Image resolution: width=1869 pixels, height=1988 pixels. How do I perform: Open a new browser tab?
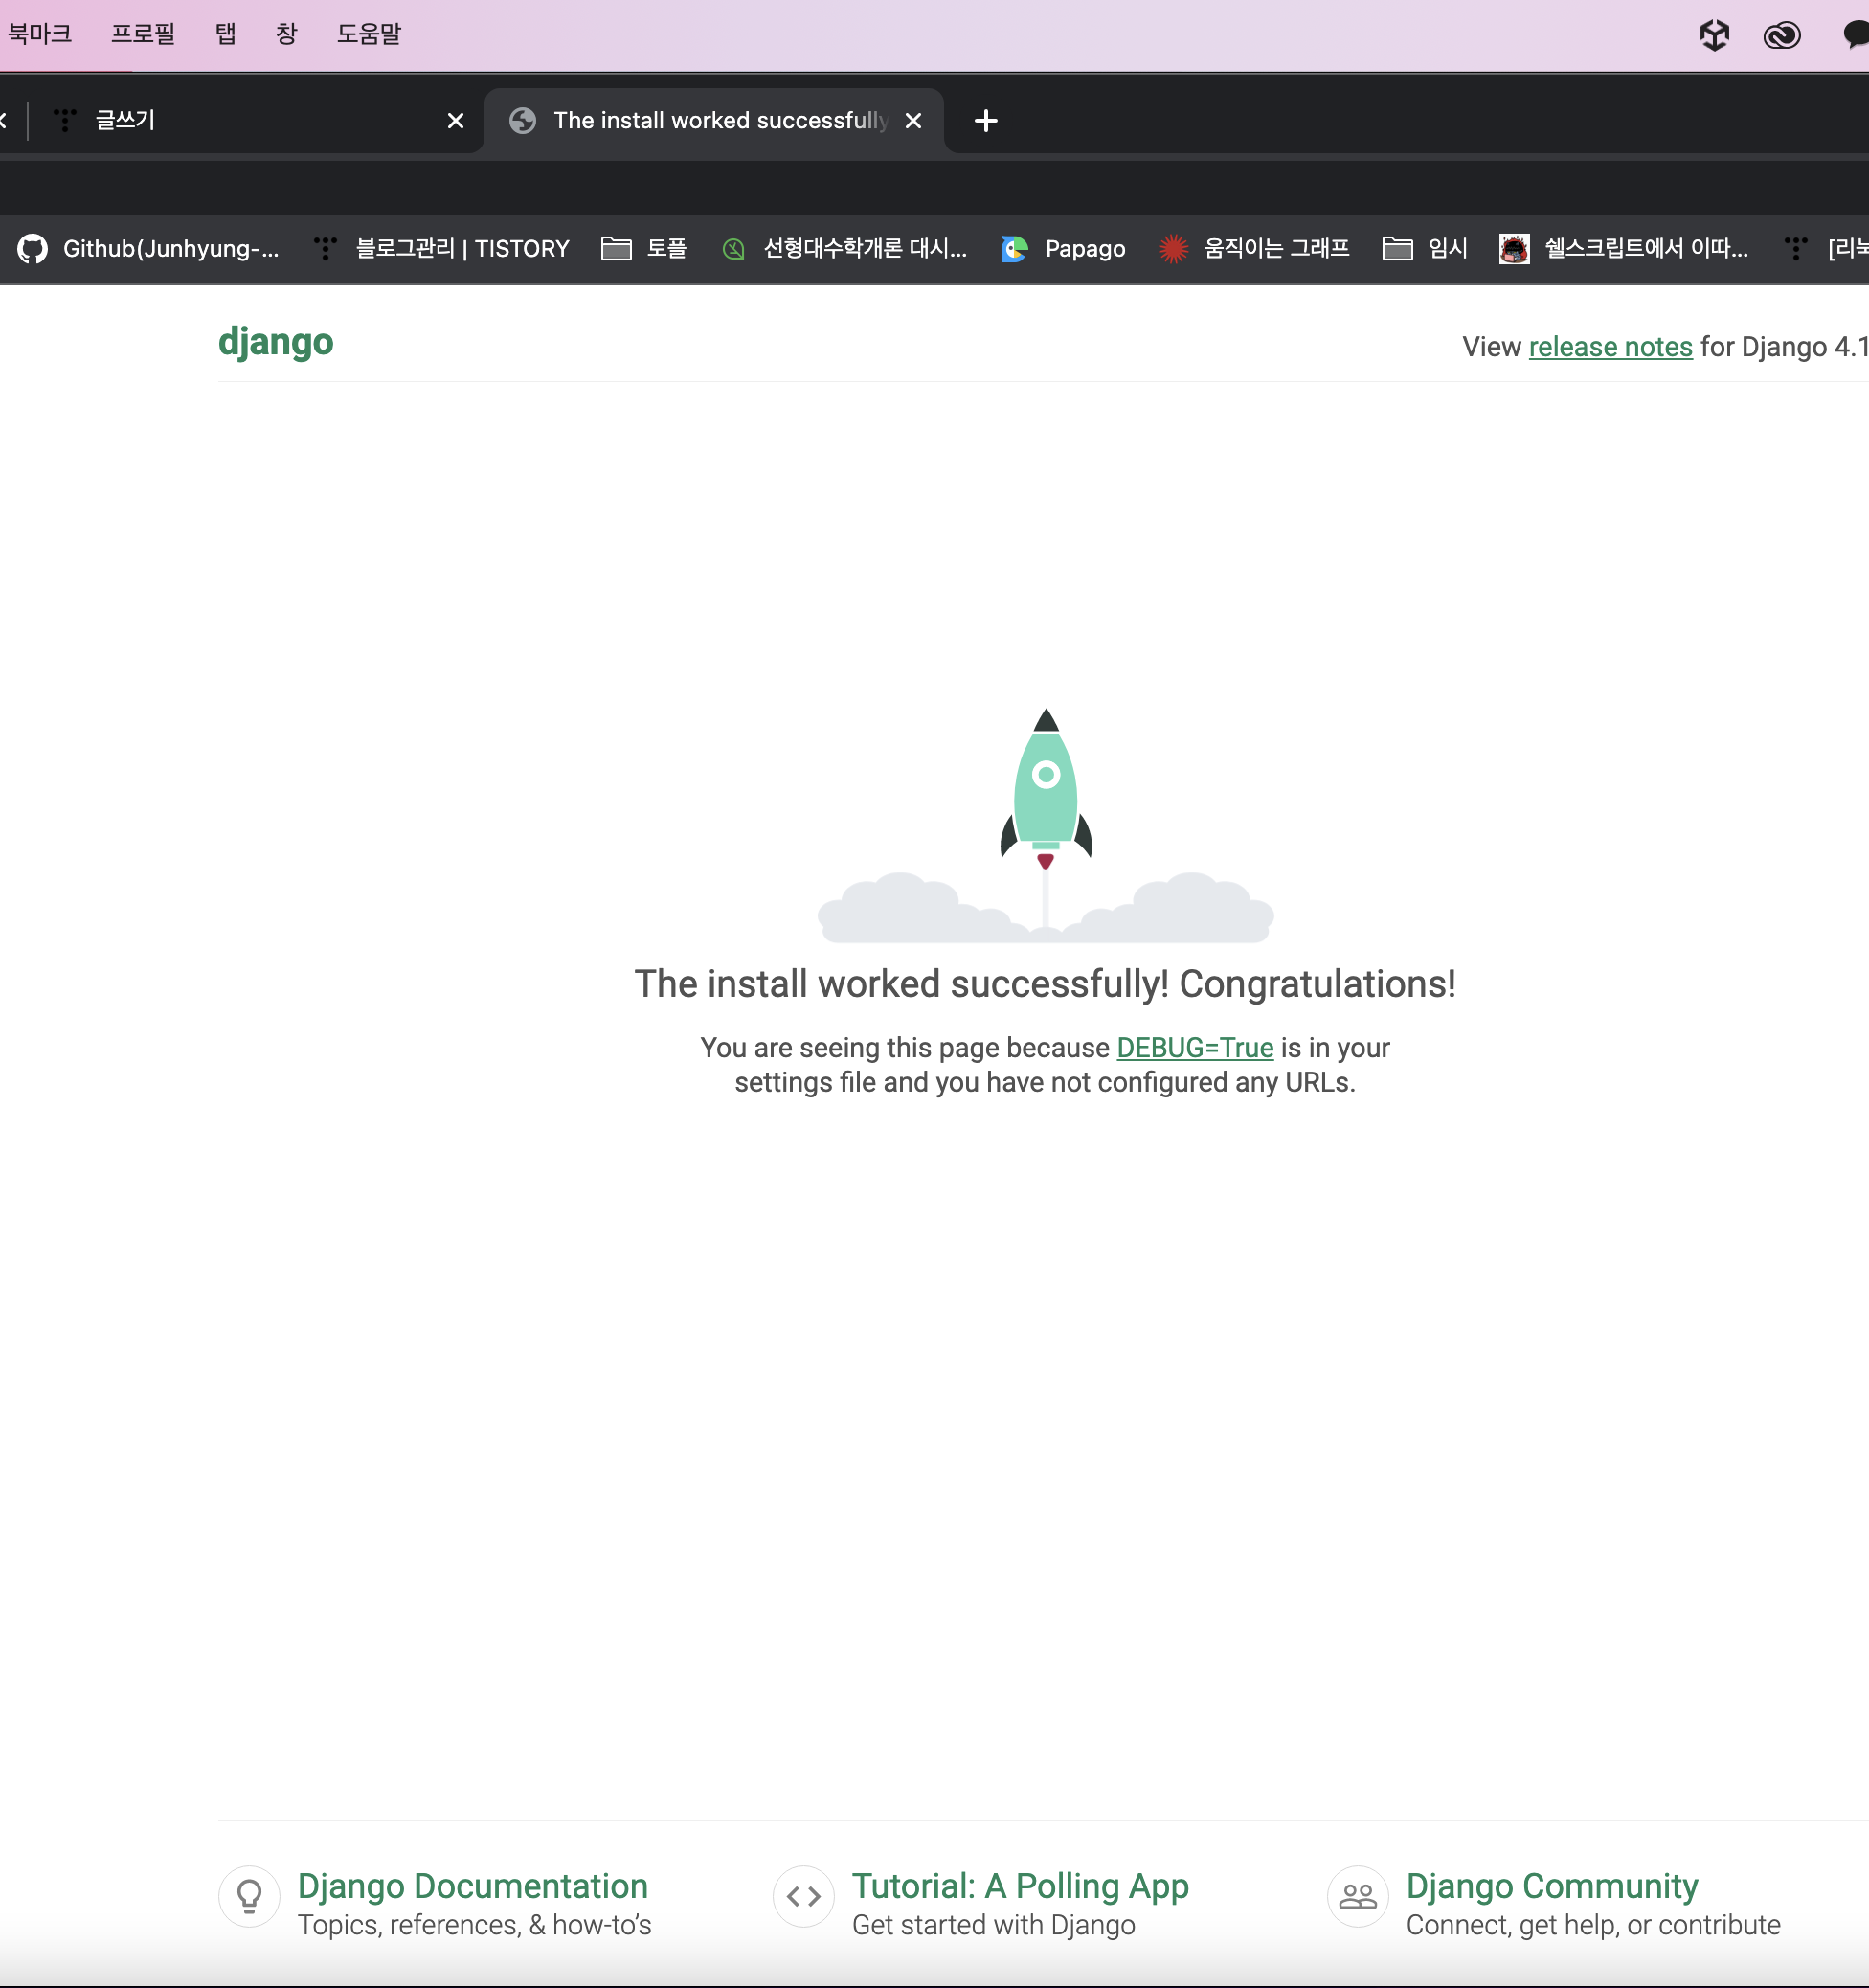tap(985, 121)
